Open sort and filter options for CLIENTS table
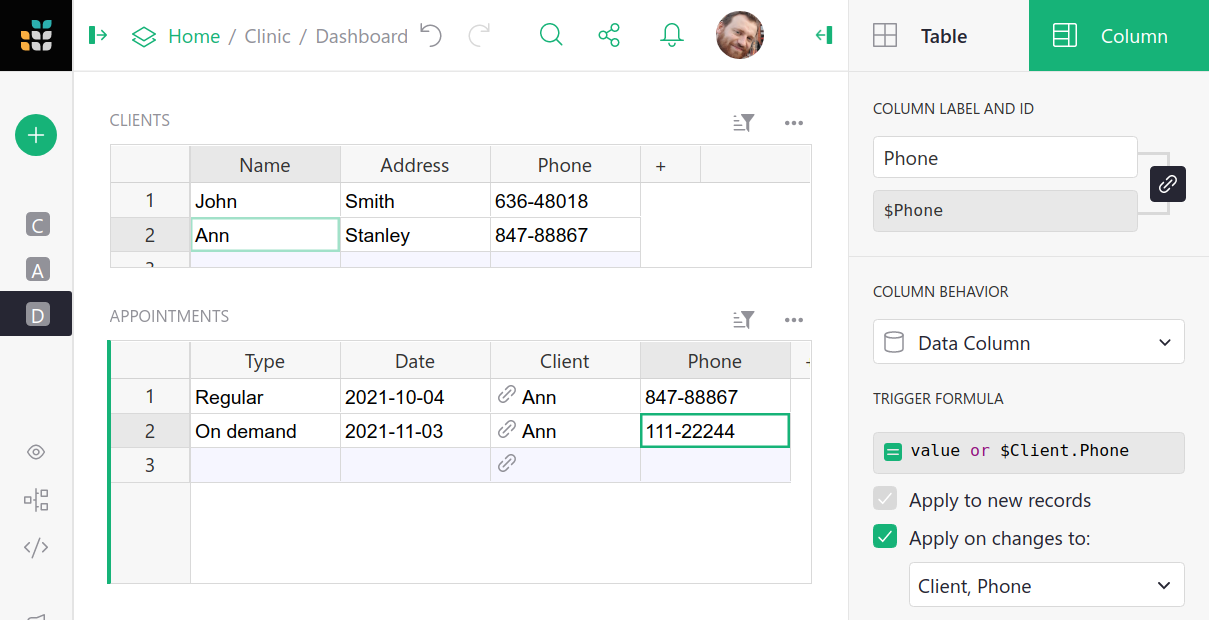 (x=743, y=122)
